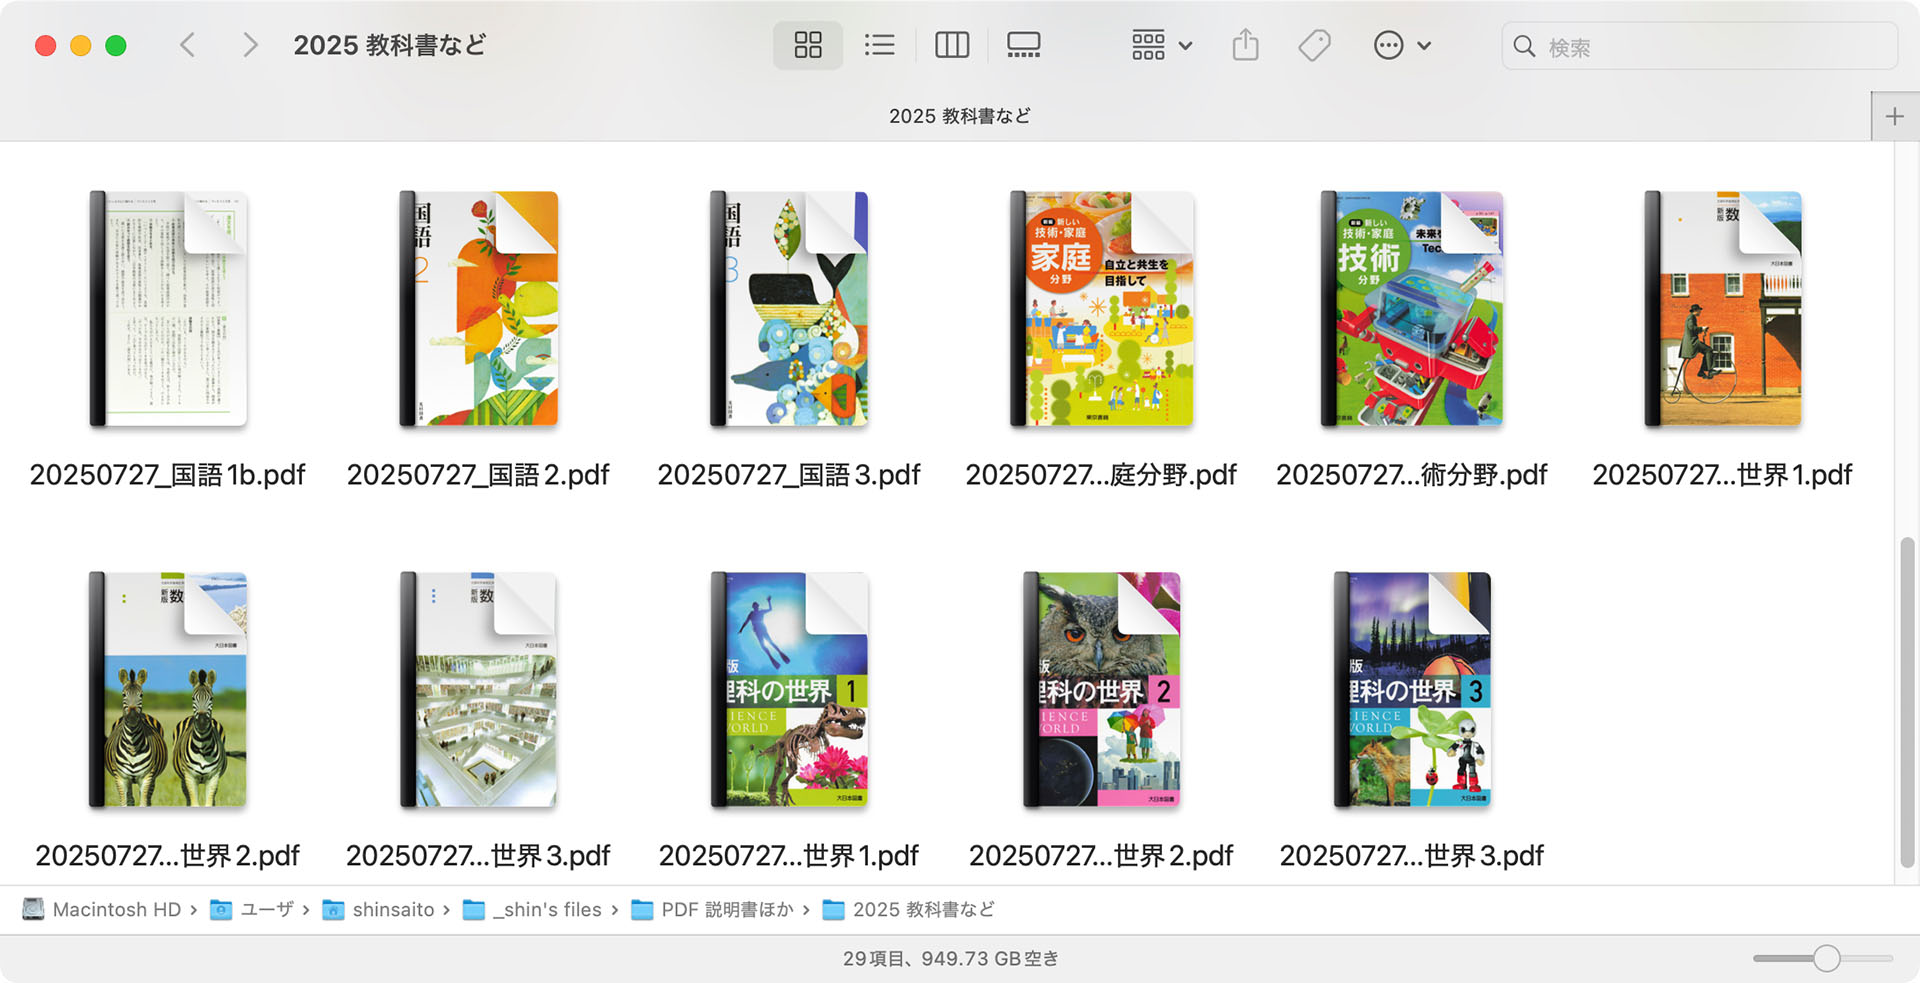Image resolution: width=1920 pixels, height=983 pixels.
Task: Open the Edit Tags popover
Action: click(1314, 45)
